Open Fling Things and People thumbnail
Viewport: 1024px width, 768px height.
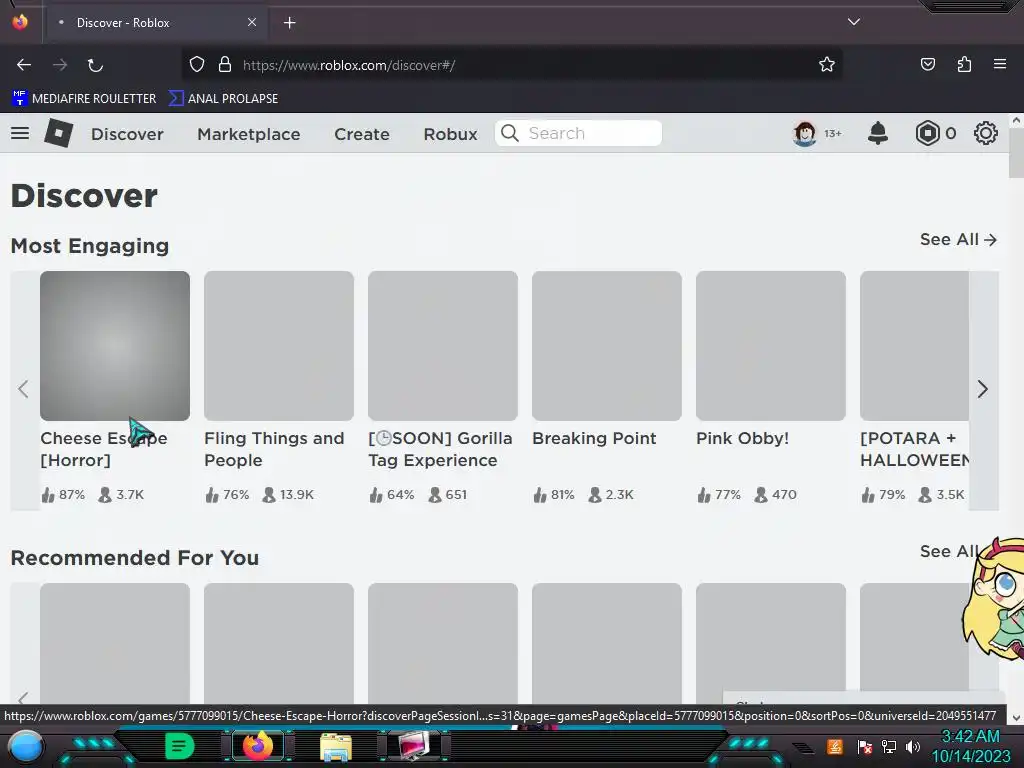[279, 345]
